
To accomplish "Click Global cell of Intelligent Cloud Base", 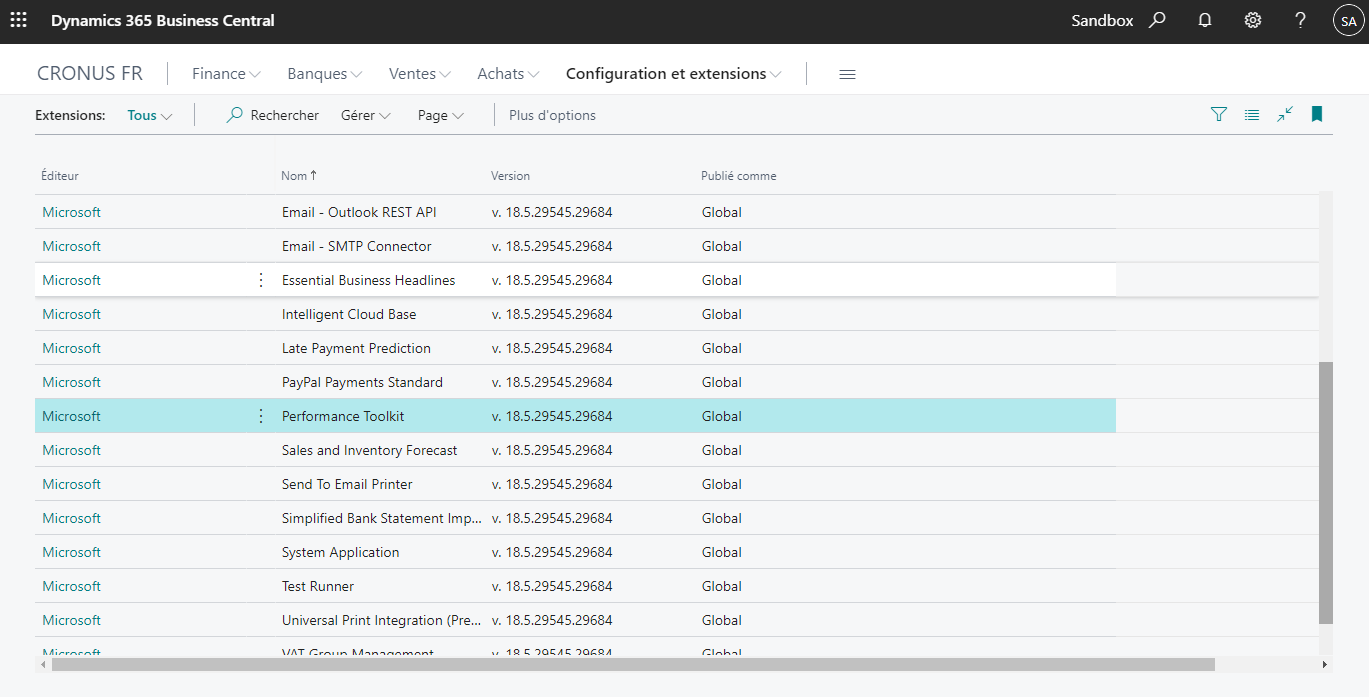I will [x=722, y=314].
